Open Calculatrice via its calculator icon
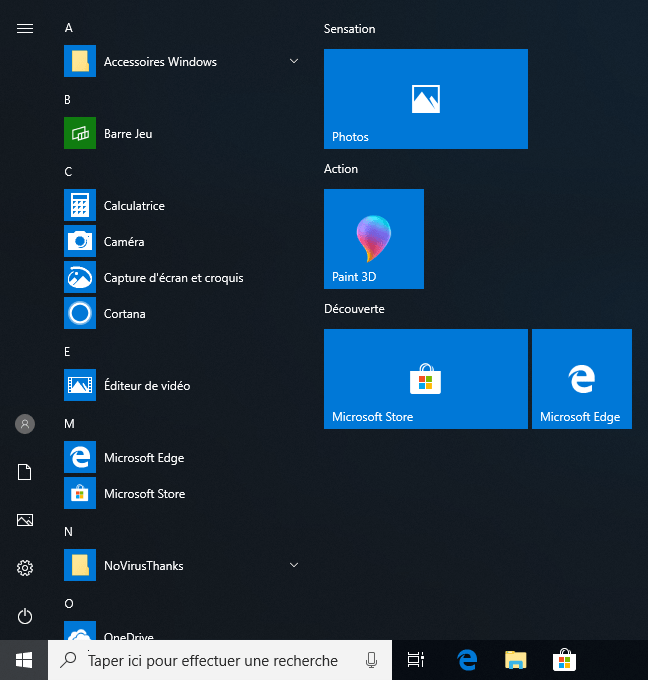The image size is (648, 680). (80, 205)
